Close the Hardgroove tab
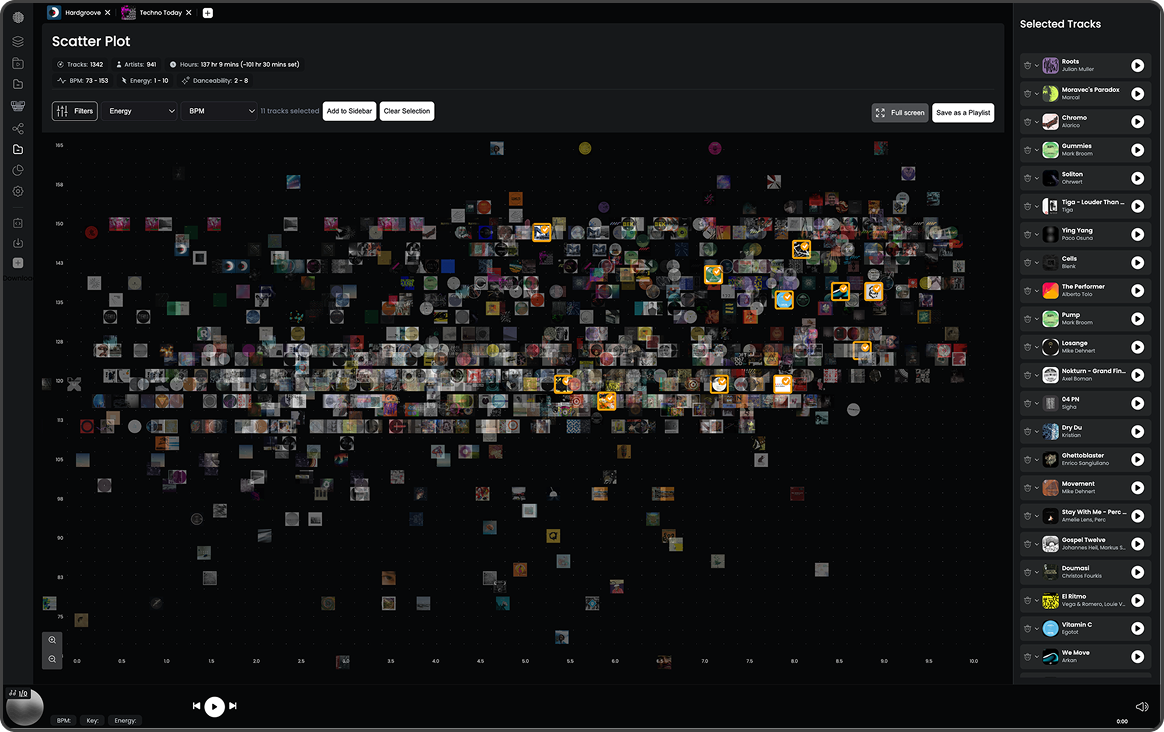Screen dimensions: 1164x732 (x=108, y=13)
